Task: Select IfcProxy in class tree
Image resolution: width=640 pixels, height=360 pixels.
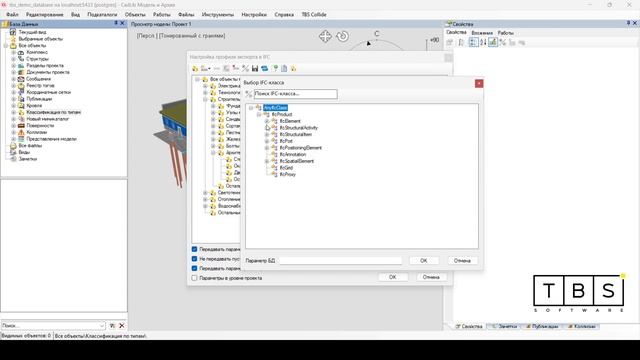Action: 288,174
